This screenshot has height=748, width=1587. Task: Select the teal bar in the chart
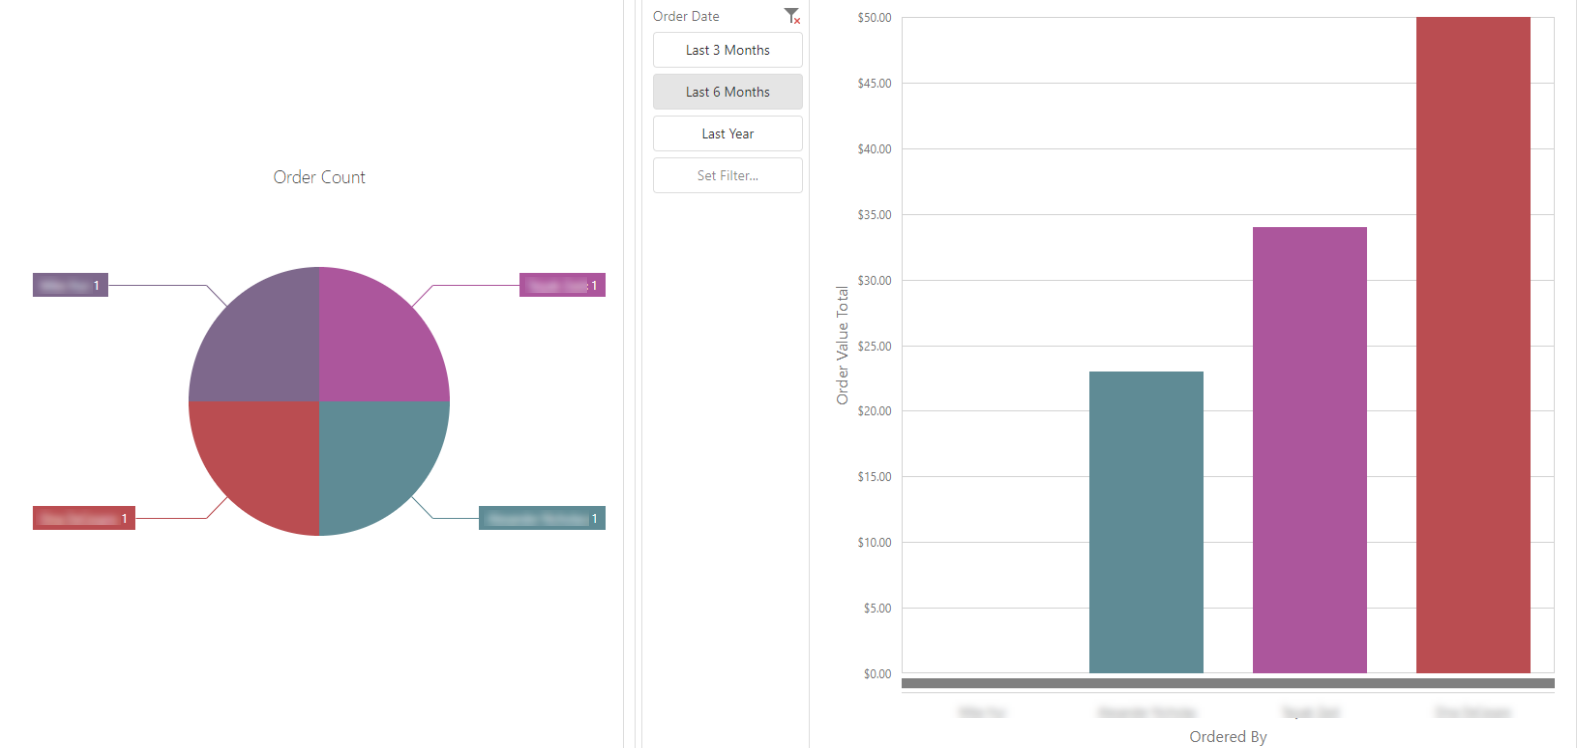pyautogui.click(x=1146, y=522)
